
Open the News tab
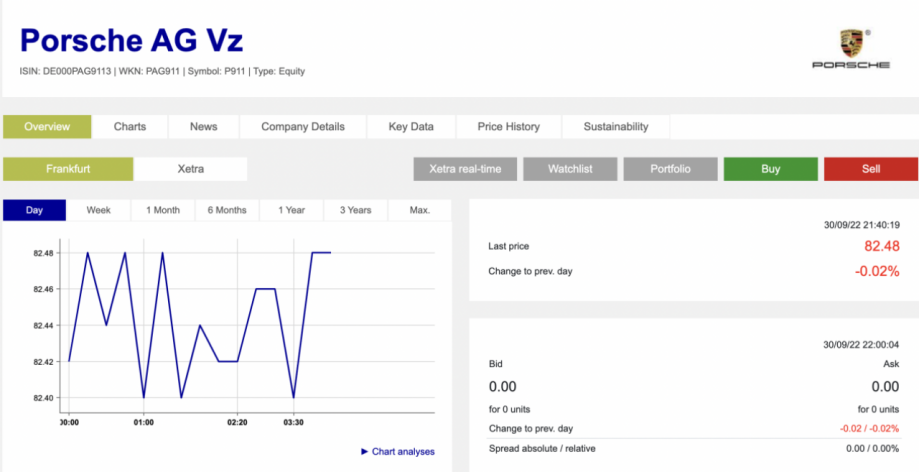[x=203, y=127]
